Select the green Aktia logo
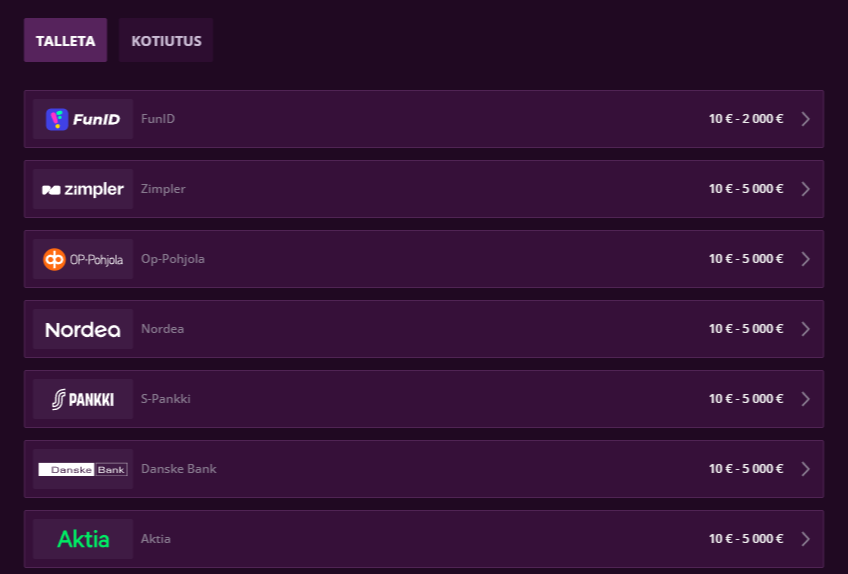Screen dimensions: 848x574 83,539
